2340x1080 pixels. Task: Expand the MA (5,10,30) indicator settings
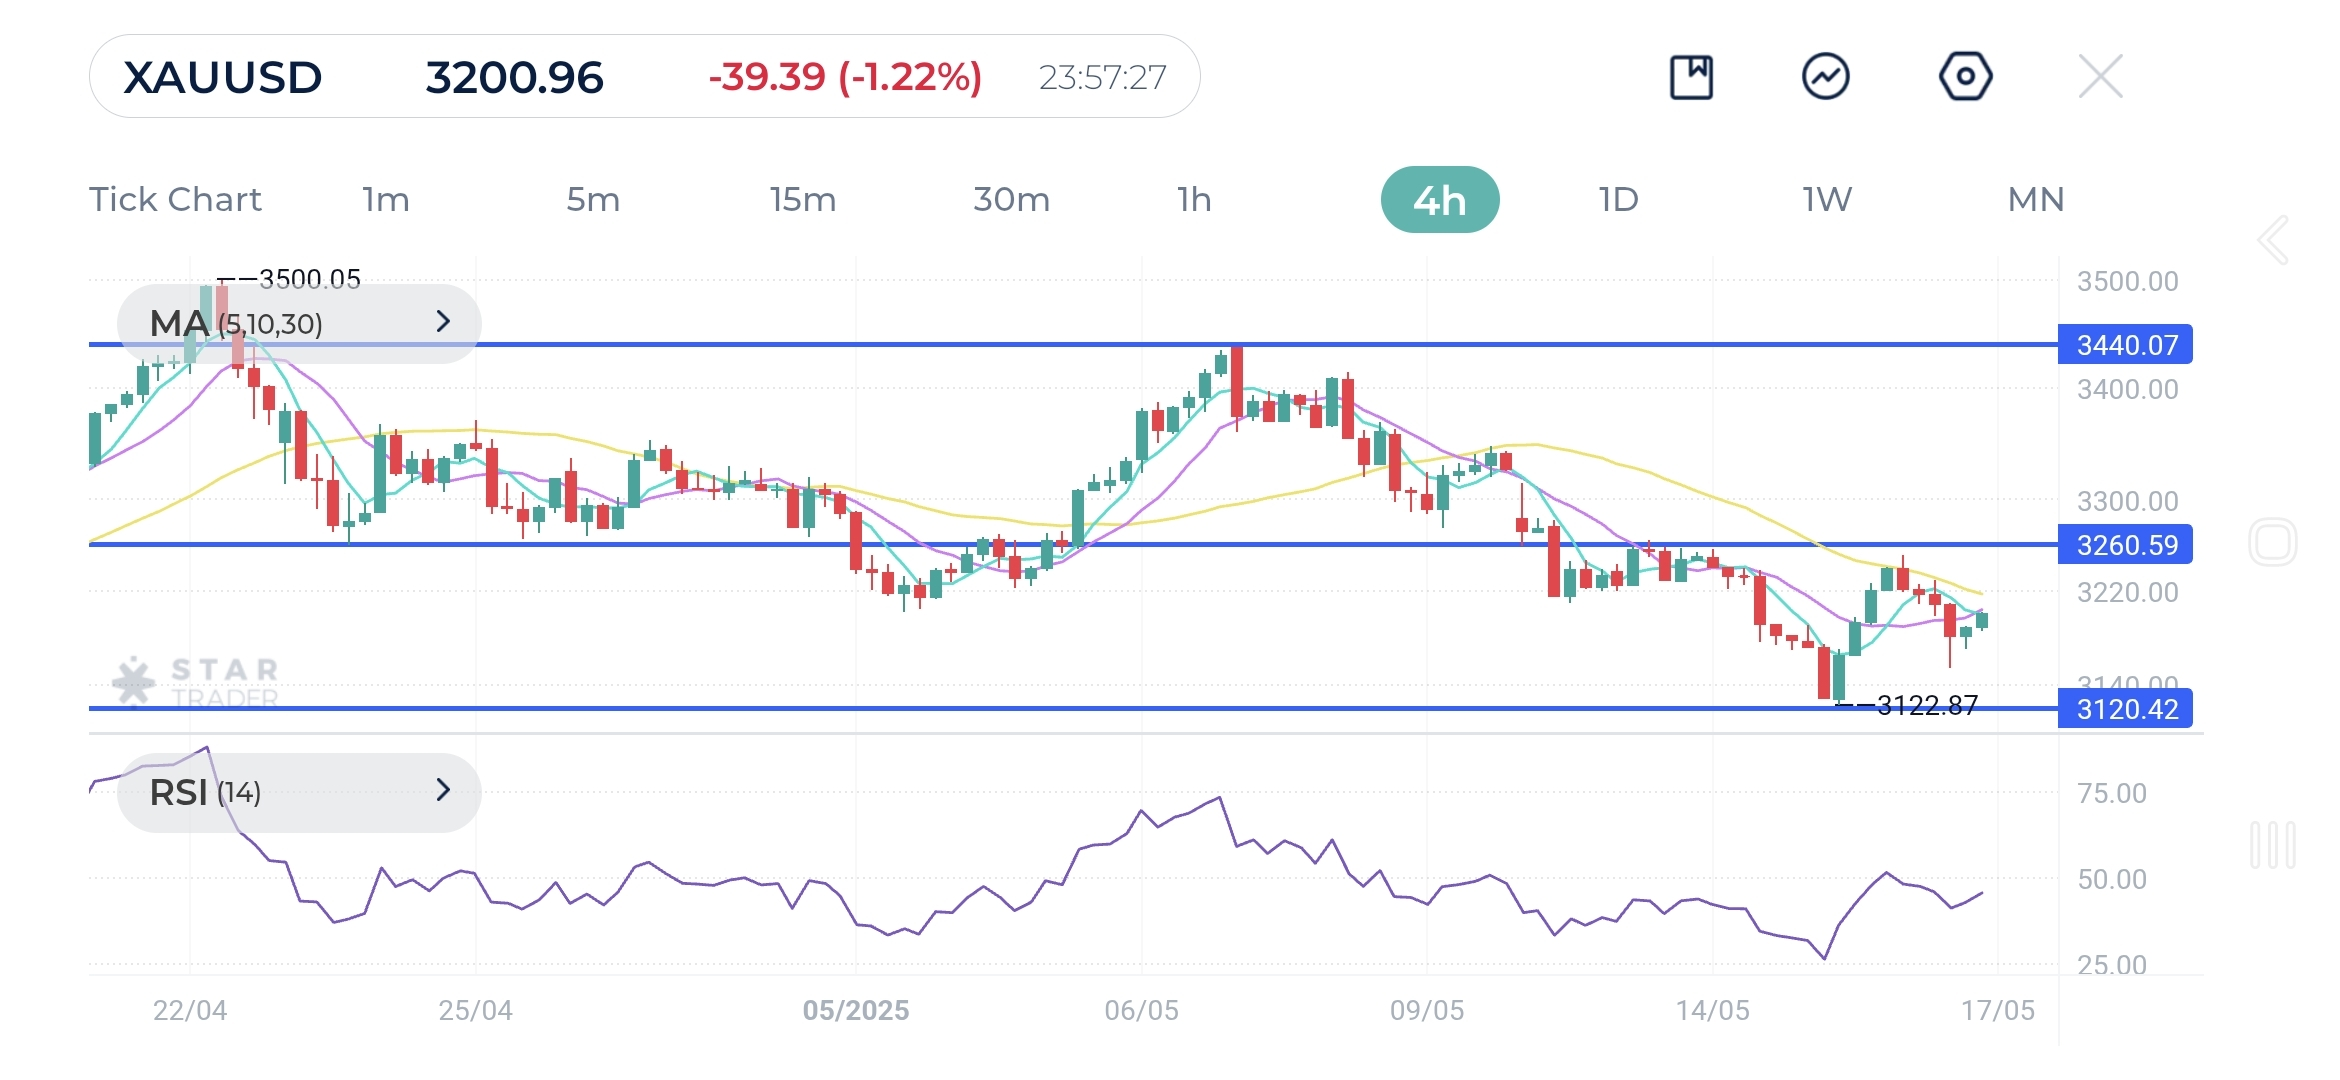pos(443,322)
